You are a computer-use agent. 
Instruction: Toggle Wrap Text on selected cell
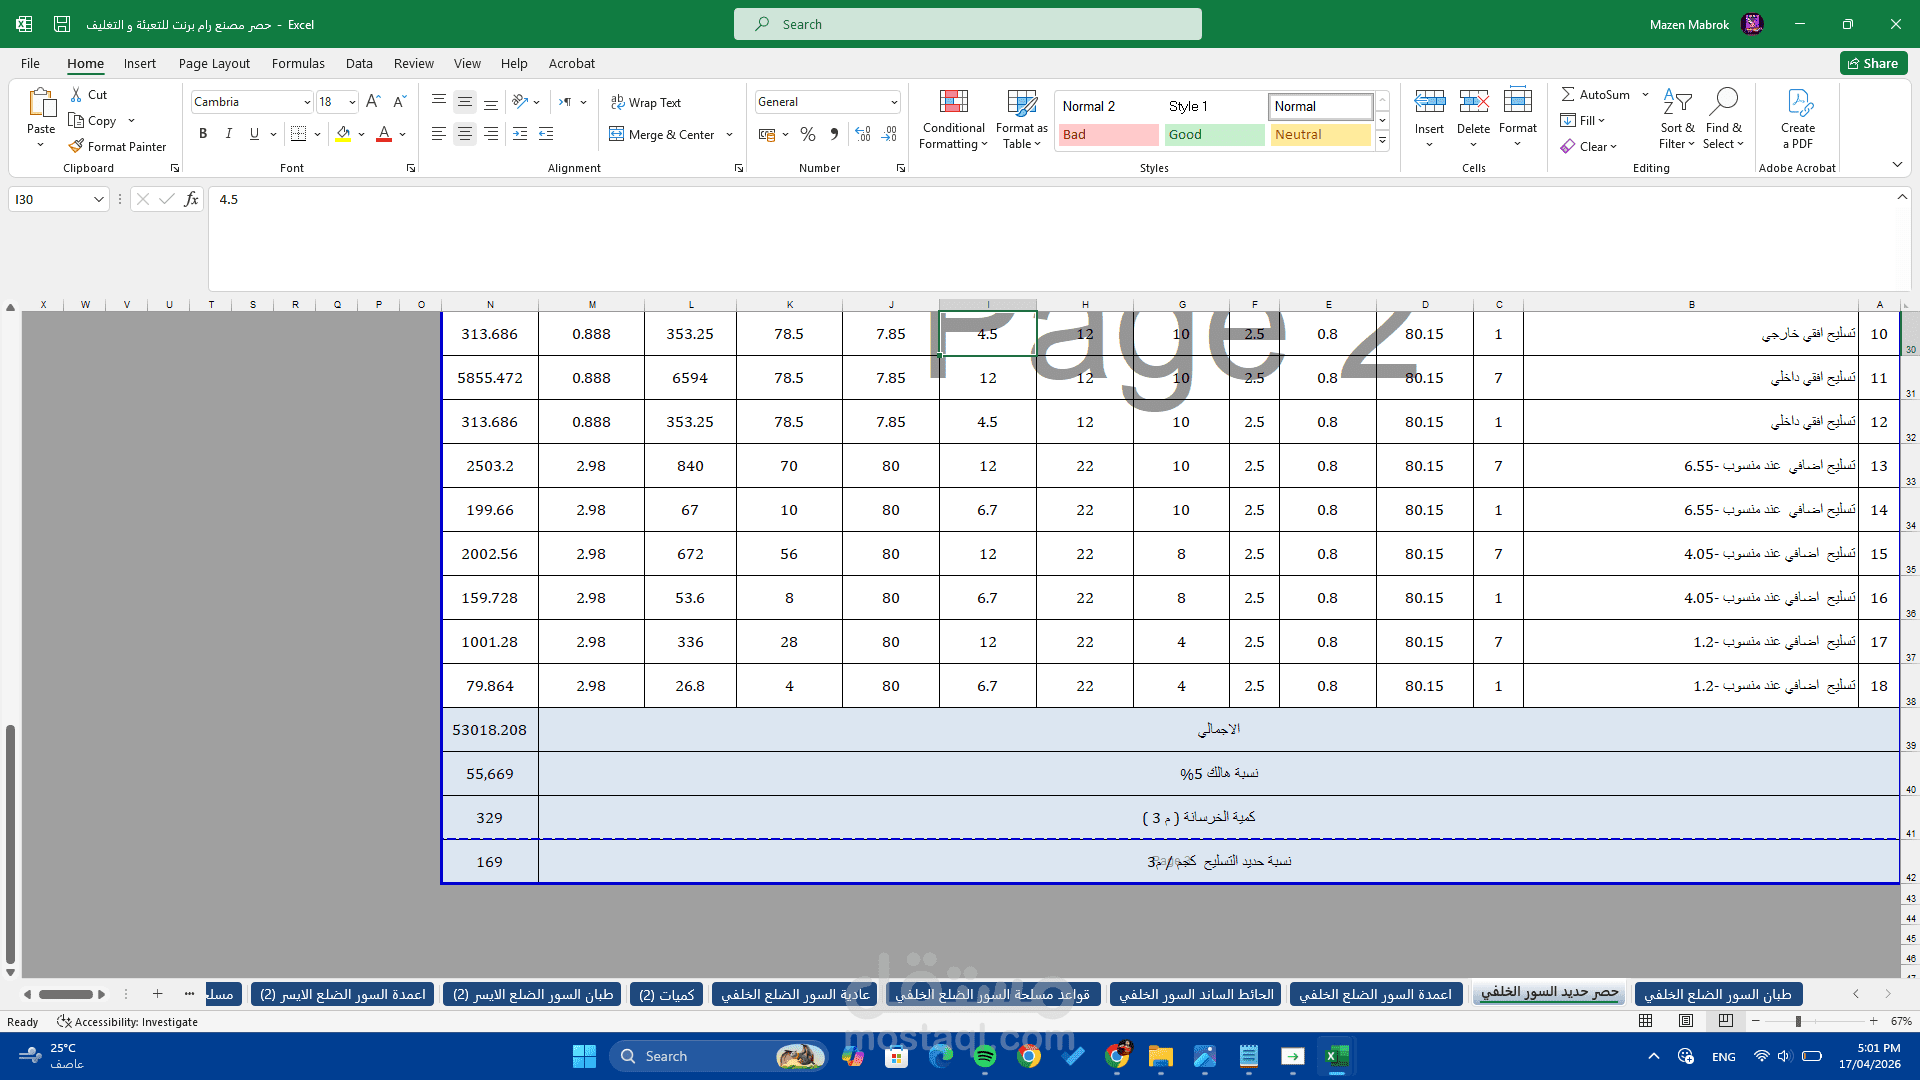[646, 102]
